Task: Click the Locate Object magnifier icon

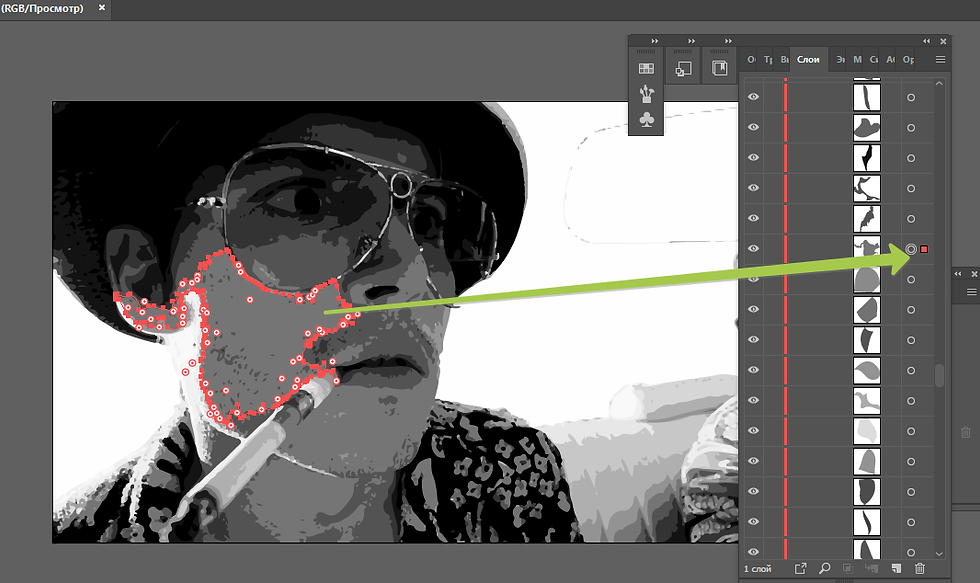Action: 824,568
